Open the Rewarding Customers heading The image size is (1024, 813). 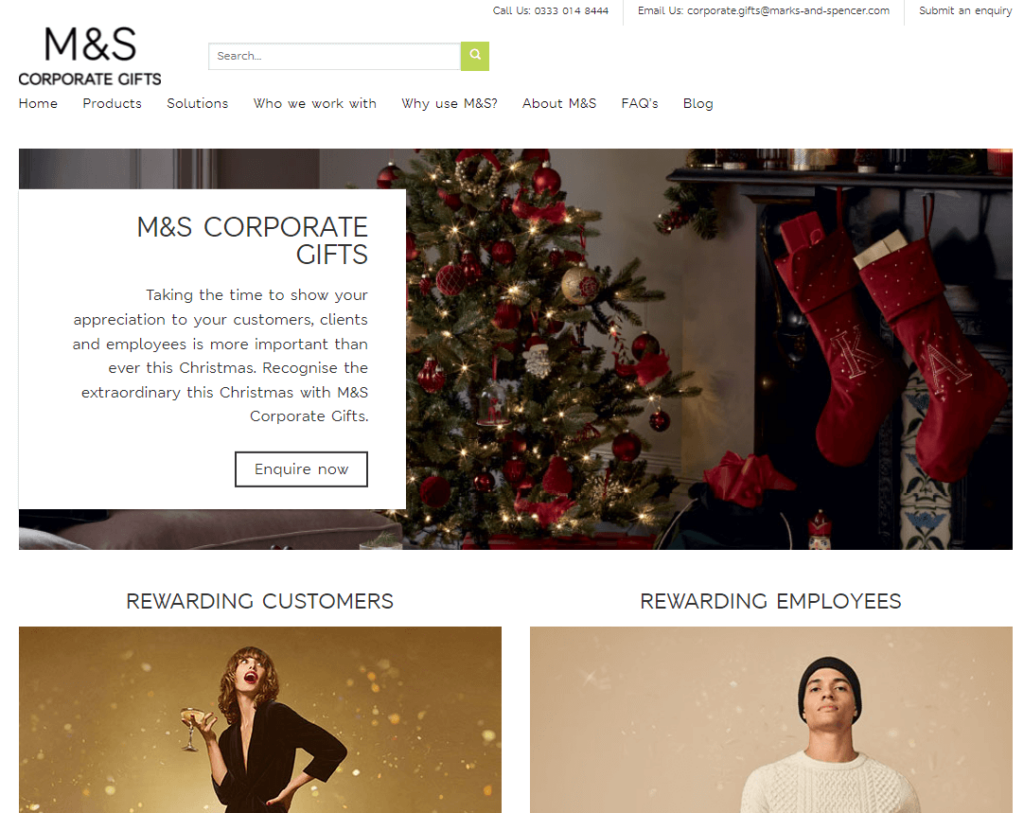click(x=260, y=601)
